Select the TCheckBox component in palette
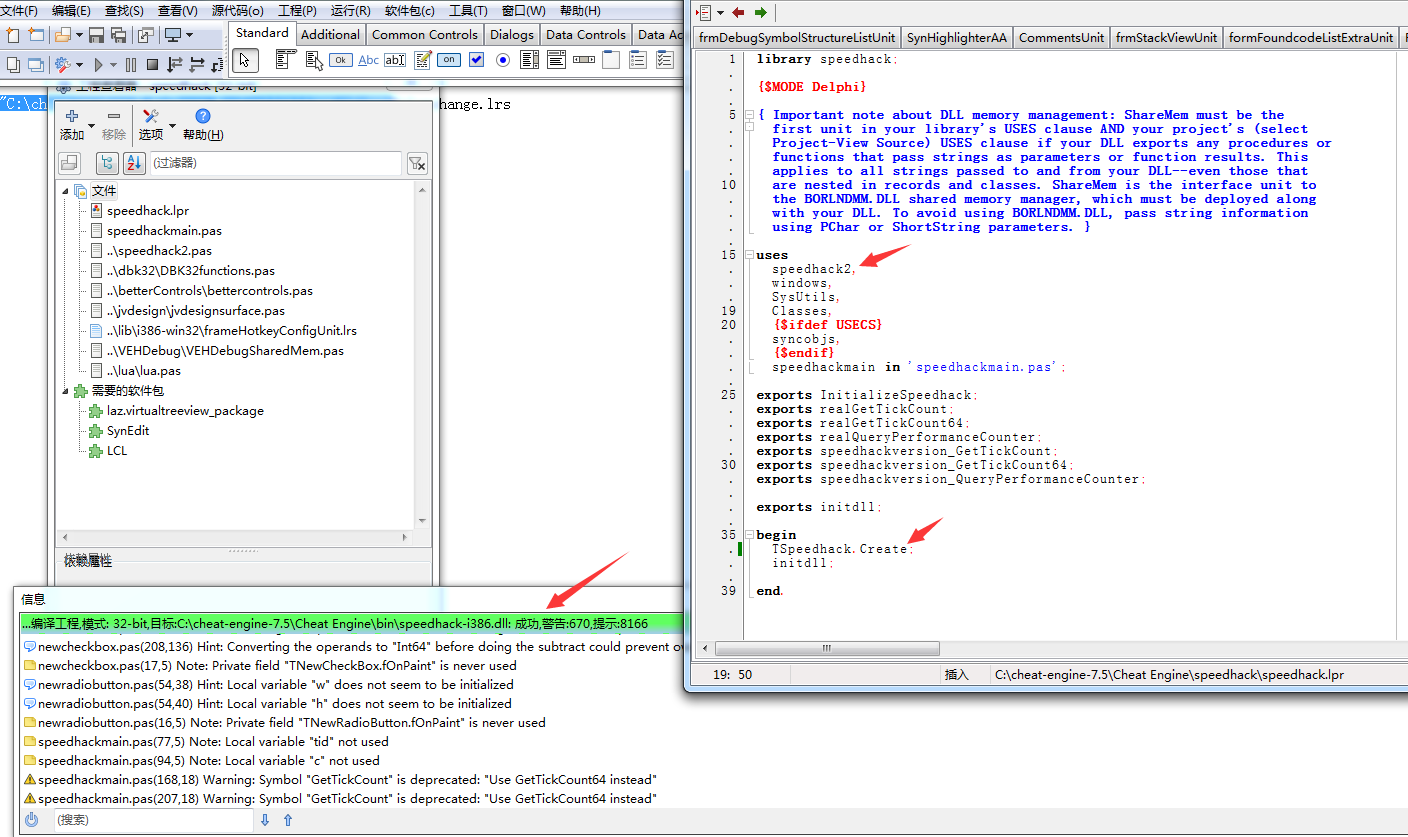 click(x=476, y=60)
